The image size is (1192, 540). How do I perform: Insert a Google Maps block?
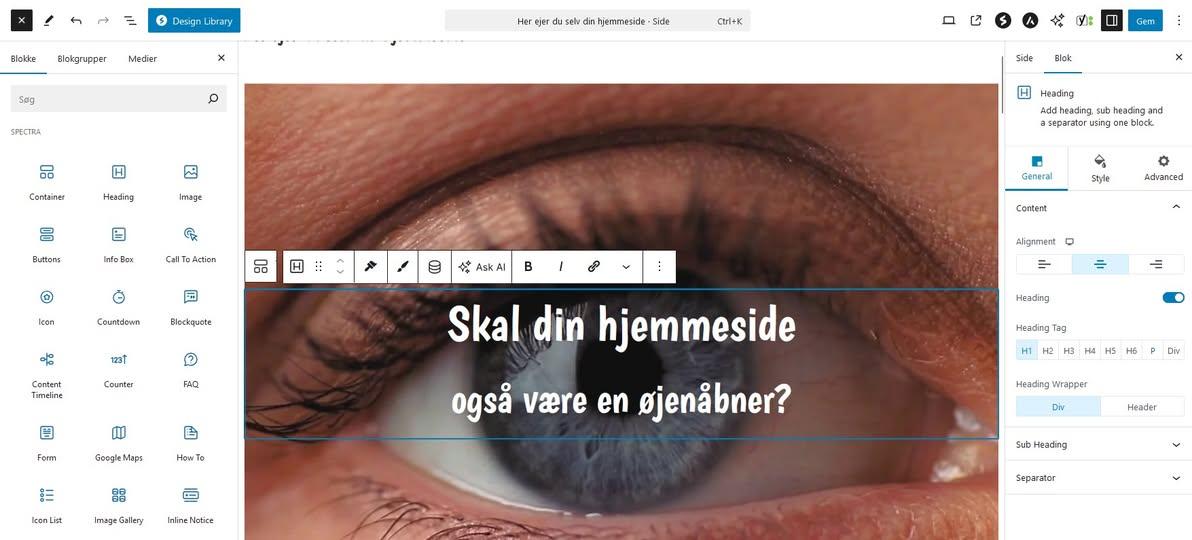point(119,443)
